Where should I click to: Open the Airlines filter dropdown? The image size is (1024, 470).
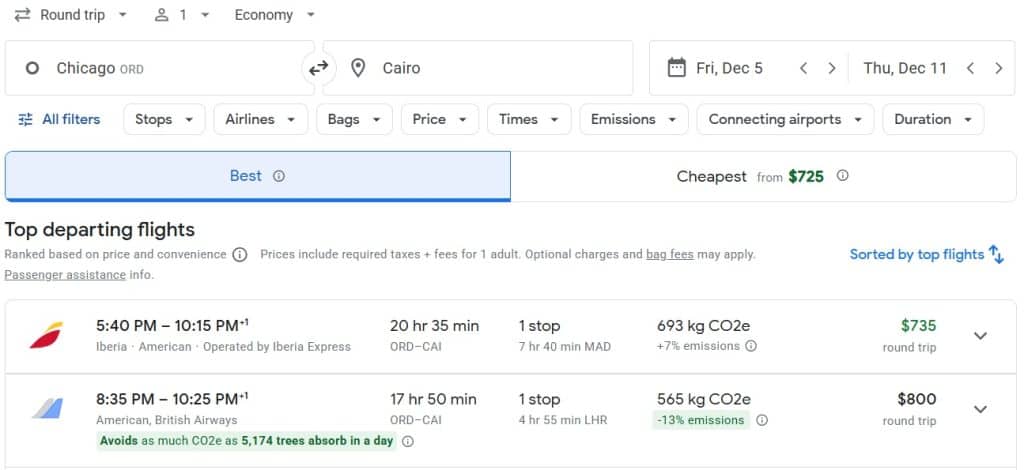pos(261,119)
